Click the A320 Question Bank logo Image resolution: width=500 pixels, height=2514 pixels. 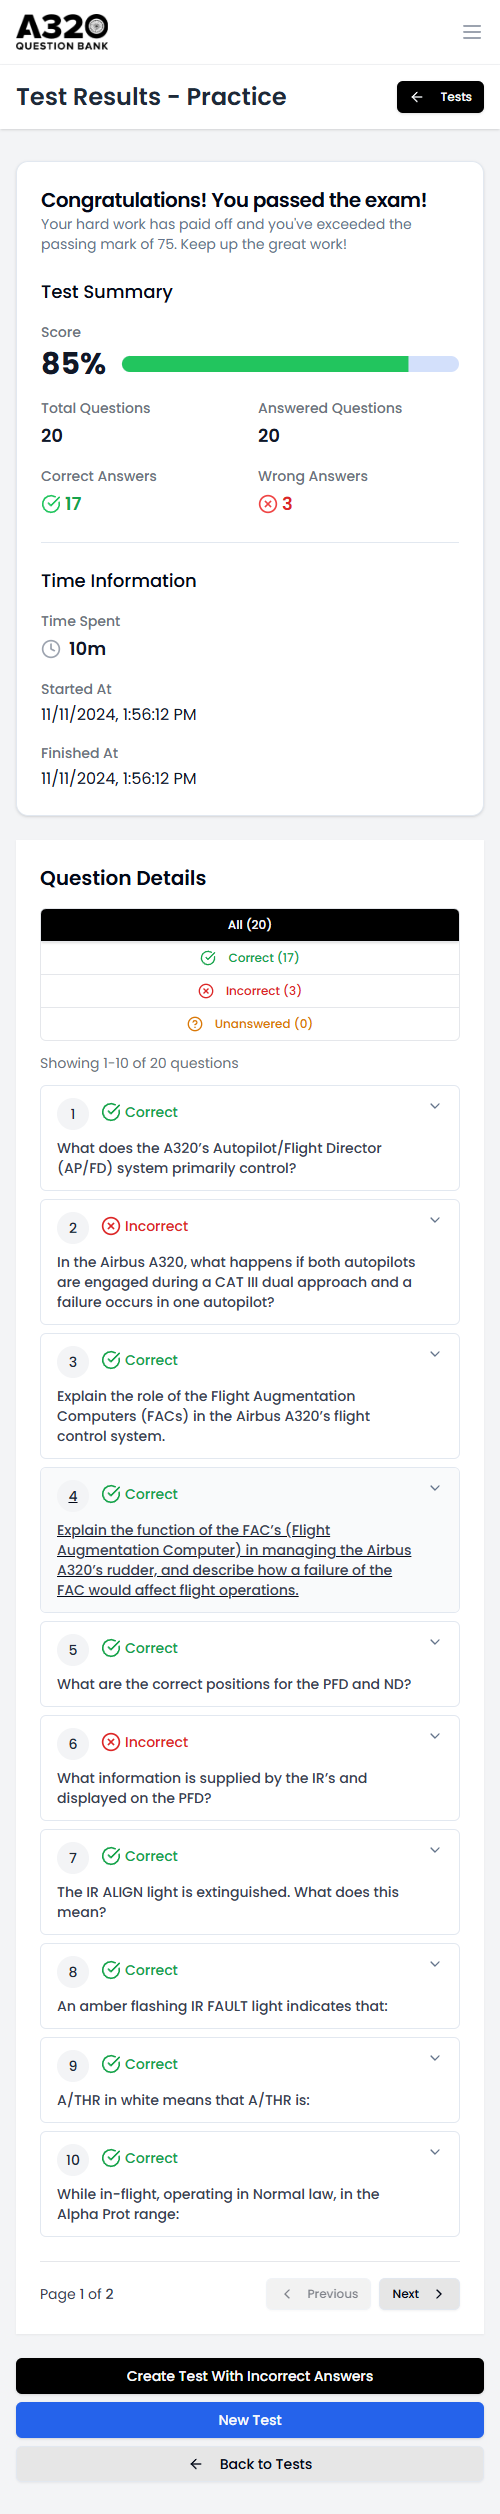(62, 32)
